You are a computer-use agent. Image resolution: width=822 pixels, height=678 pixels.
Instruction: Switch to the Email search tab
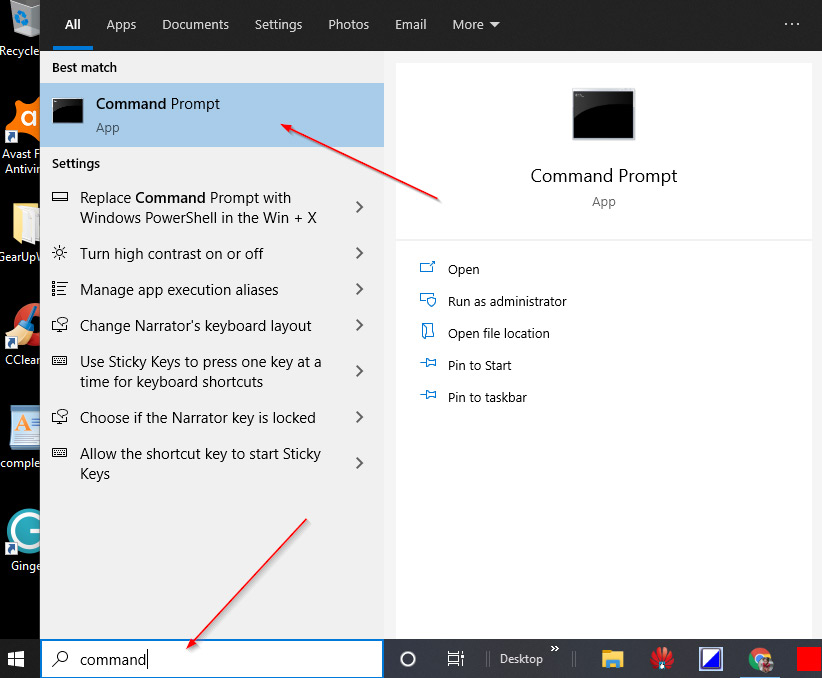[410, 25]
